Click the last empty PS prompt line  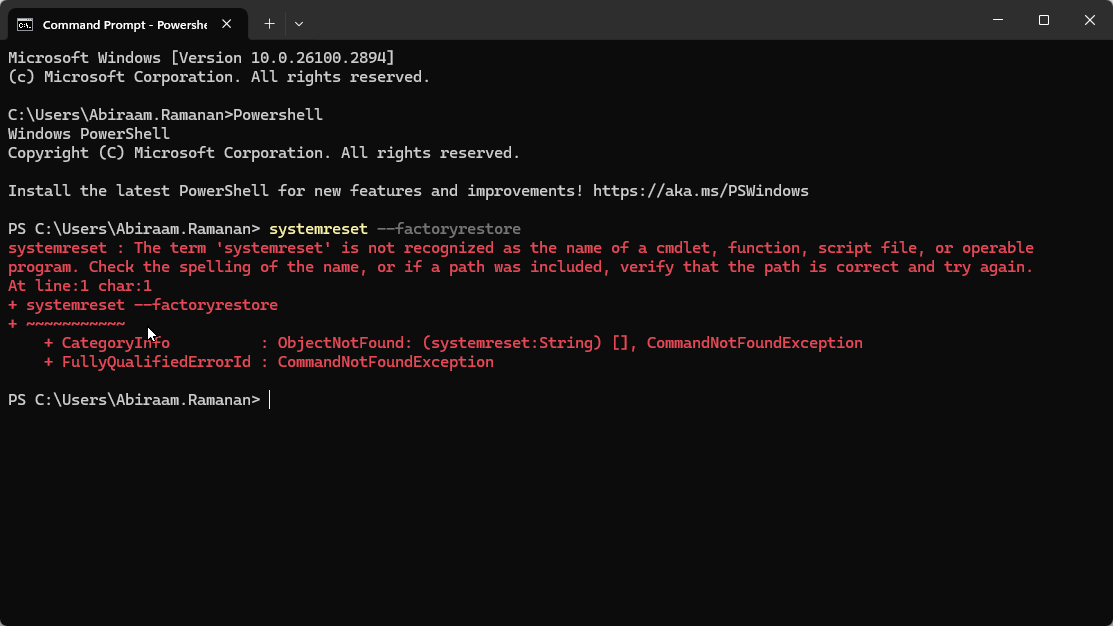pyautogui.click(x=139, y=400)
